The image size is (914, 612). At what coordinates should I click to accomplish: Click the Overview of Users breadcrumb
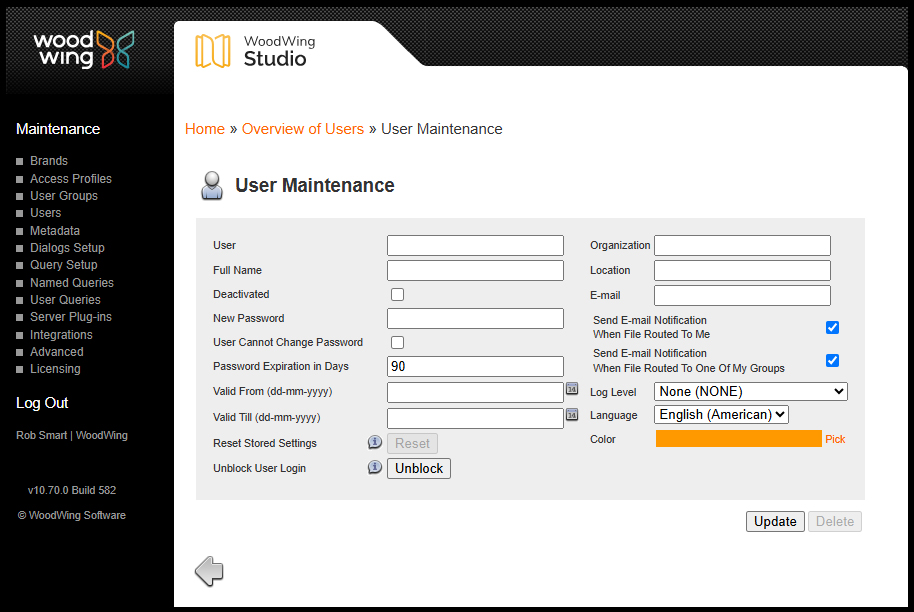[x=303, y=129]
